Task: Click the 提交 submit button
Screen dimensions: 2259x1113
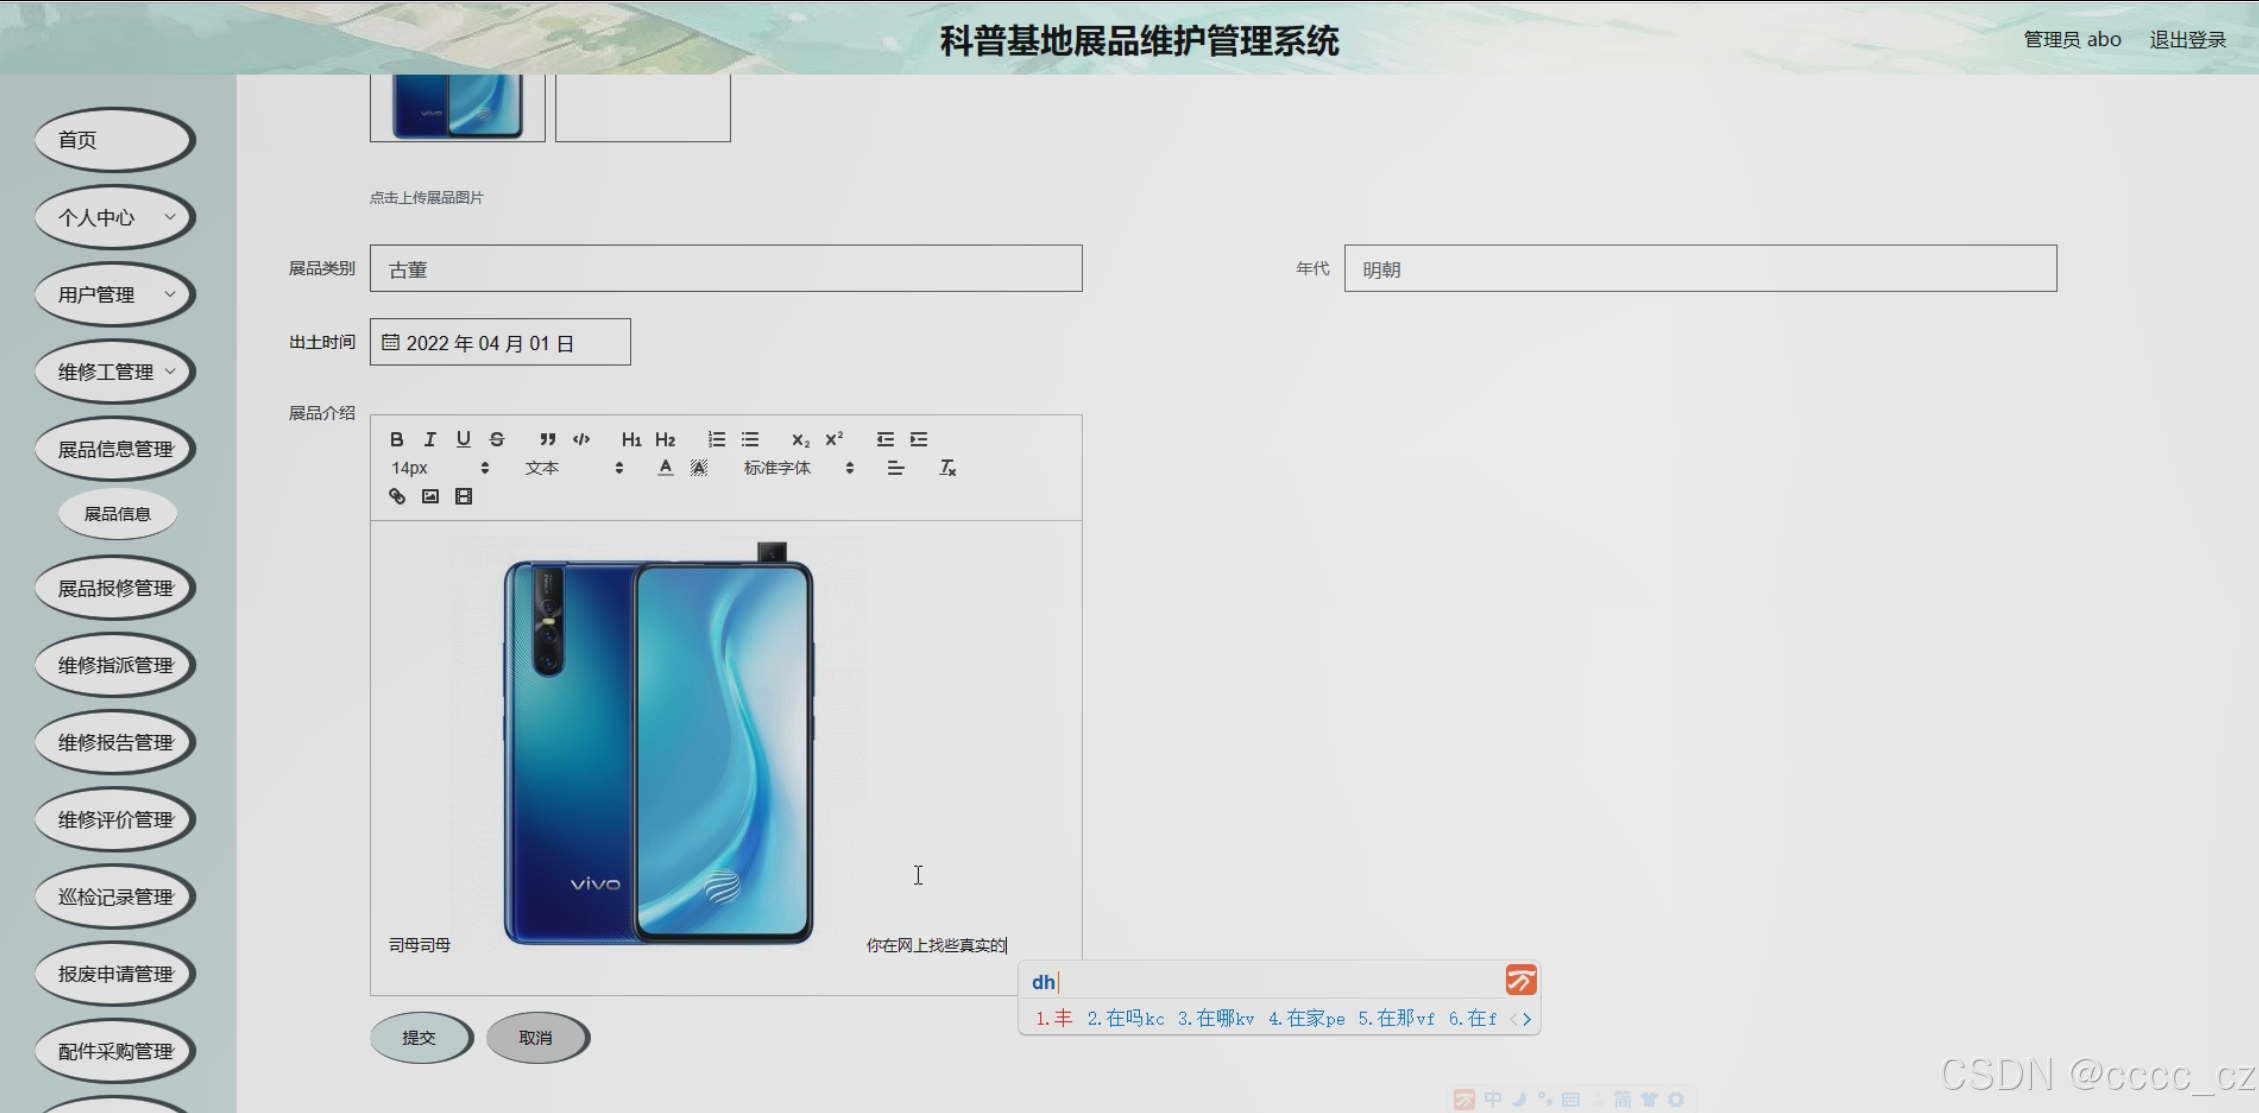Action: [419, 1038]
